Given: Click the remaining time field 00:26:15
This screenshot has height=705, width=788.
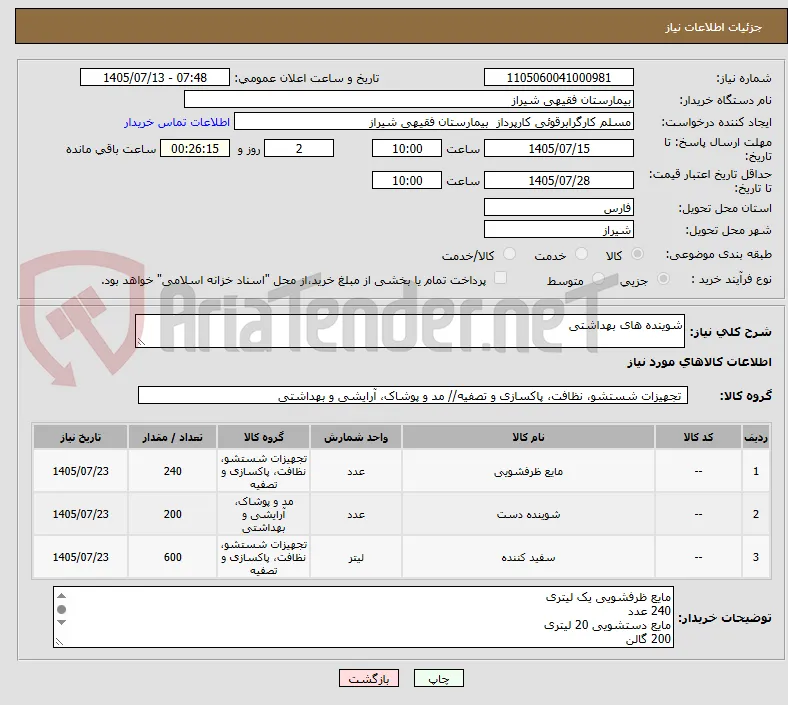Looking at the screenshot, I should tap(194, 148).
